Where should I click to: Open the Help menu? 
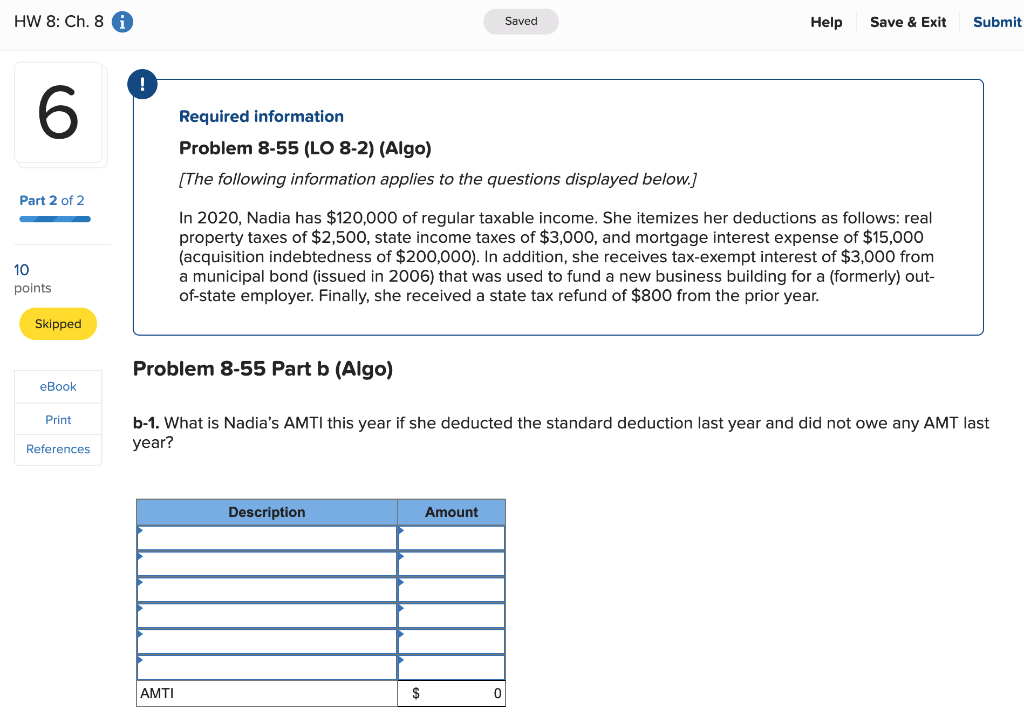click(x=826, y=22)
